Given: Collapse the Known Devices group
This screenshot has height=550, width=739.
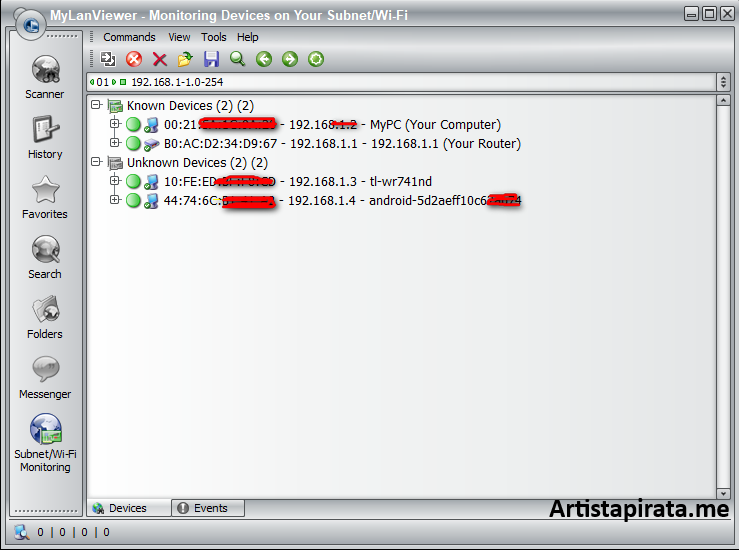Looking at the screenshot, I should (96, 105).
